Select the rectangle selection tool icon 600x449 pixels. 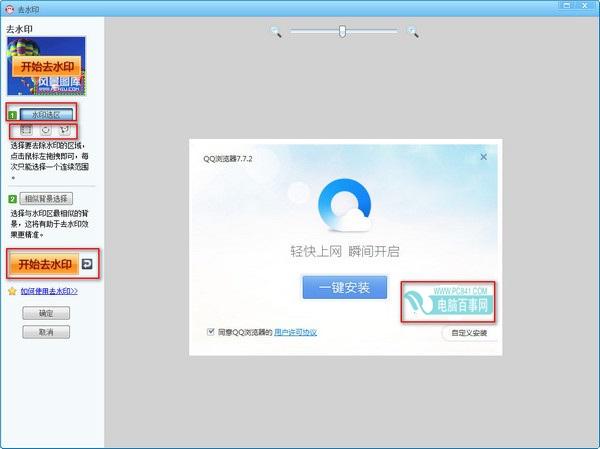pyautogui.click(x=26, y=130)
